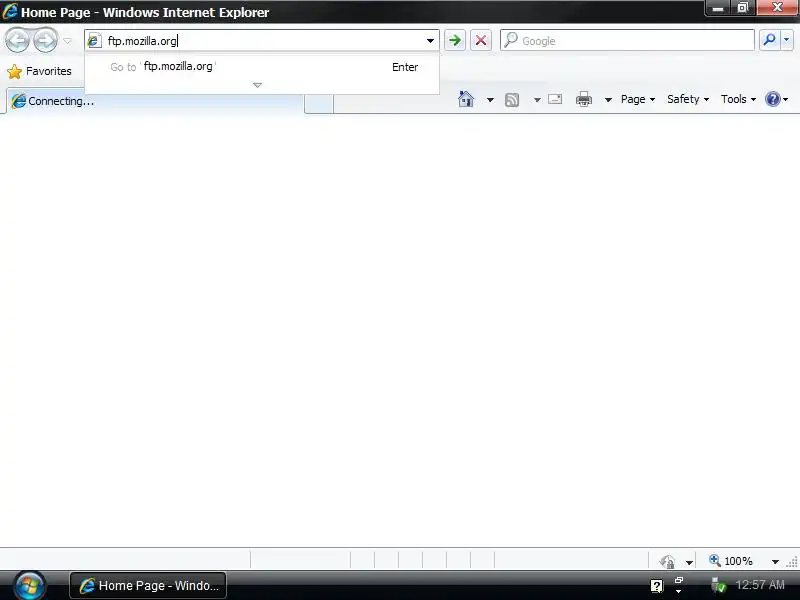This screenshot has height=600, width=800.
Task: Click the RSS Feeds icon
Action: click(x=512, y=99)
